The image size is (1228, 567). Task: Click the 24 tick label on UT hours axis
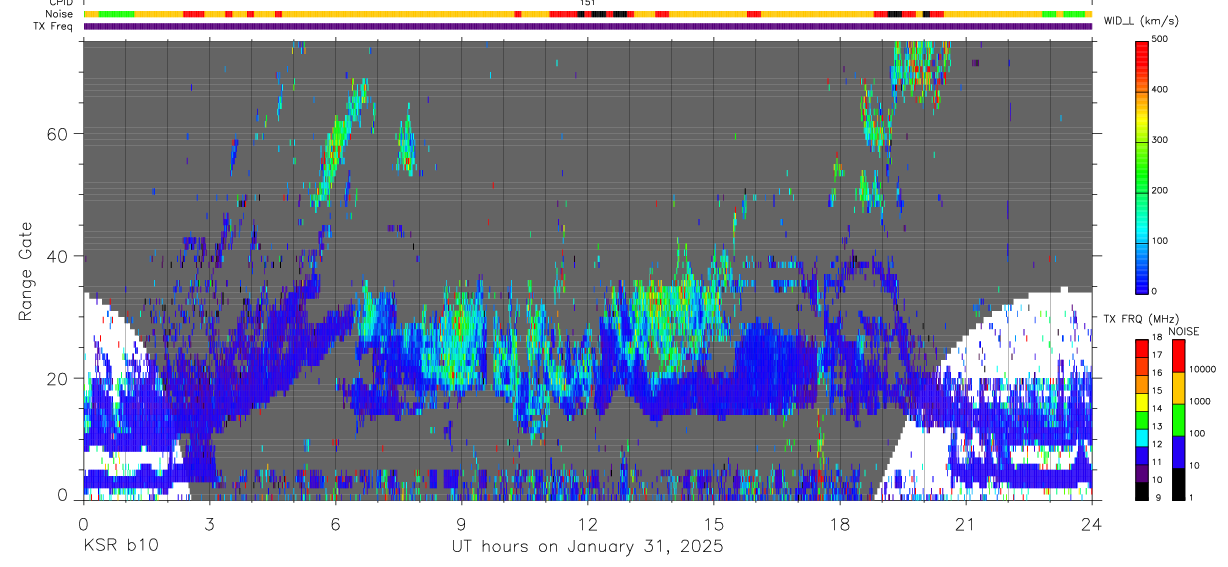click(1092, 525)
